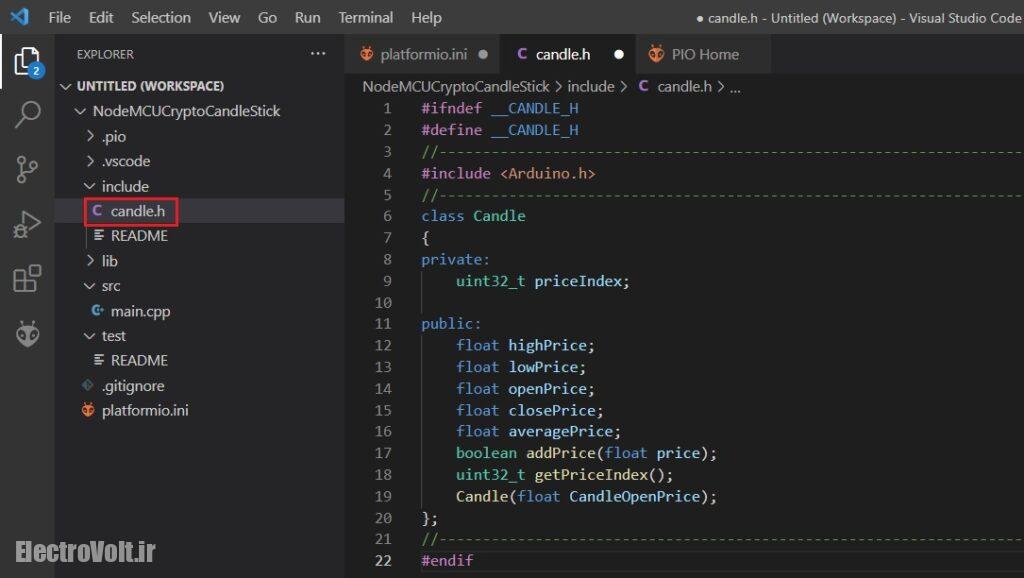This screenshot has height=578, width=1024.
Task: Open the Terminal menu
Action: click(366, 17)
